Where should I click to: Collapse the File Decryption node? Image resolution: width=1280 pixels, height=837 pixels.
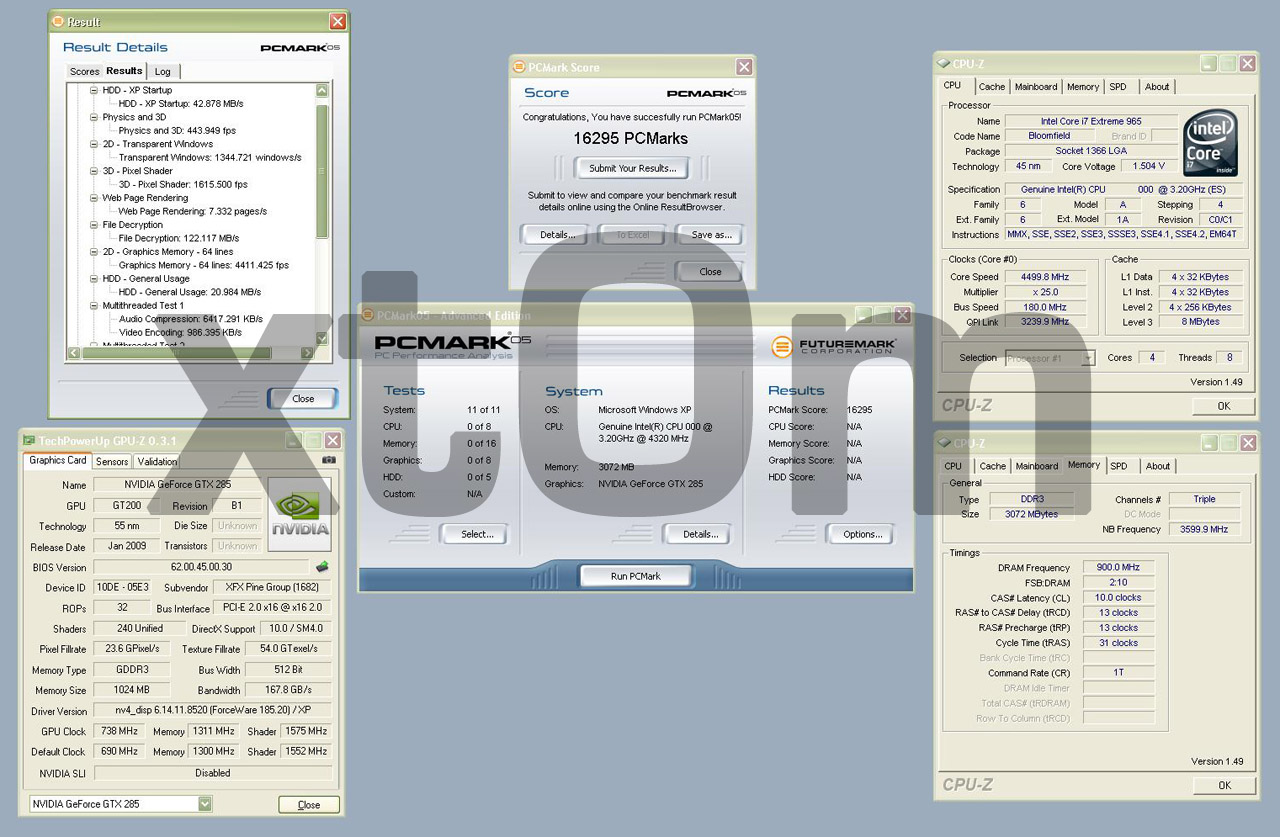tap(94, 225)
